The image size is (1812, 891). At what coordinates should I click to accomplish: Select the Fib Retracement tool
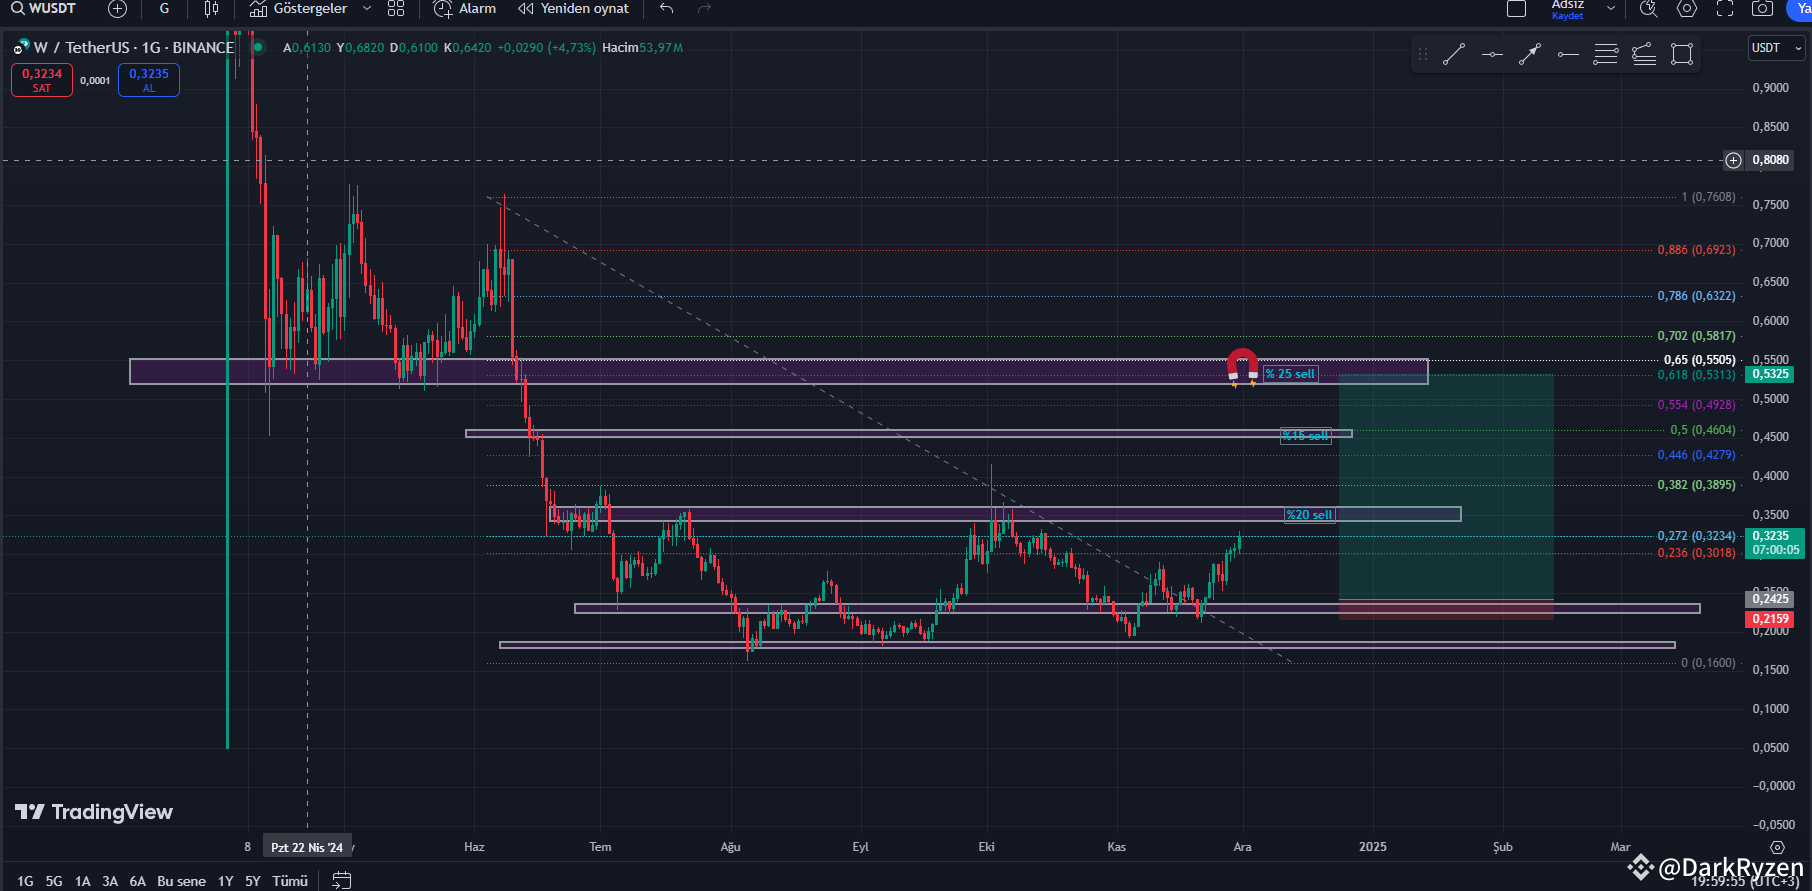tap(1606, 54)
